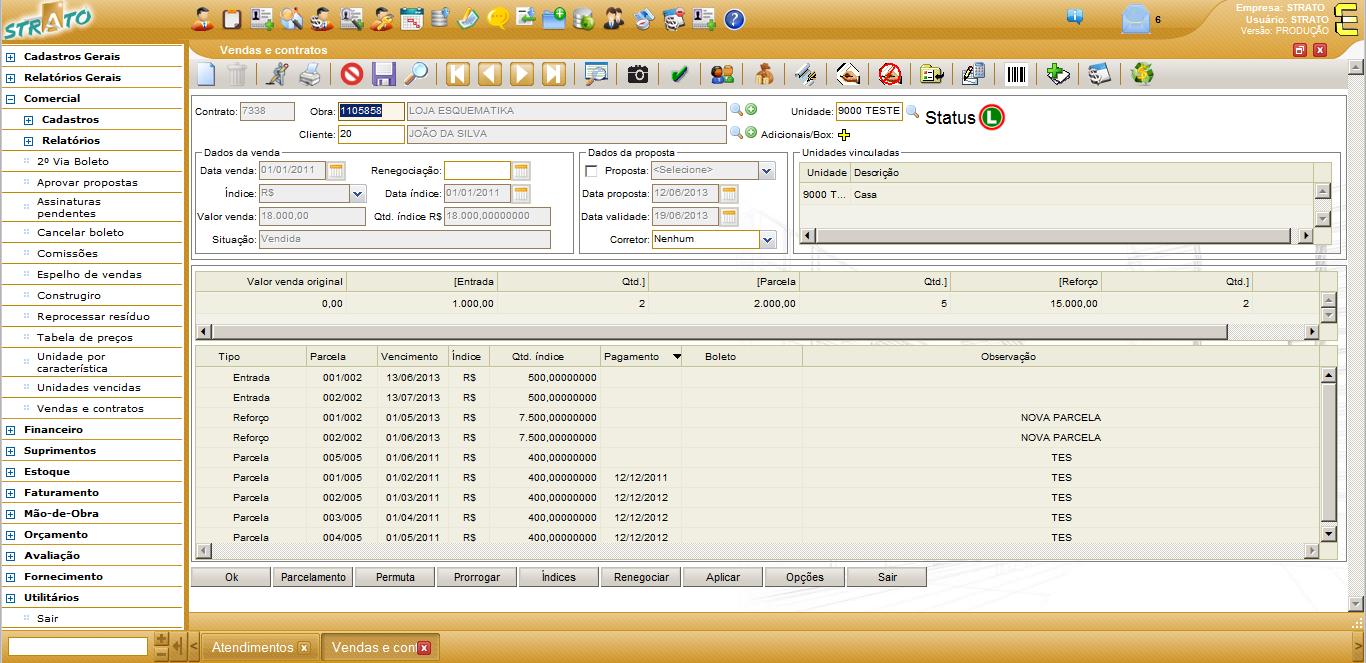Click the Prorrogar button
Viewport: 1366px width, 663px height.
[x=477, y=577]
